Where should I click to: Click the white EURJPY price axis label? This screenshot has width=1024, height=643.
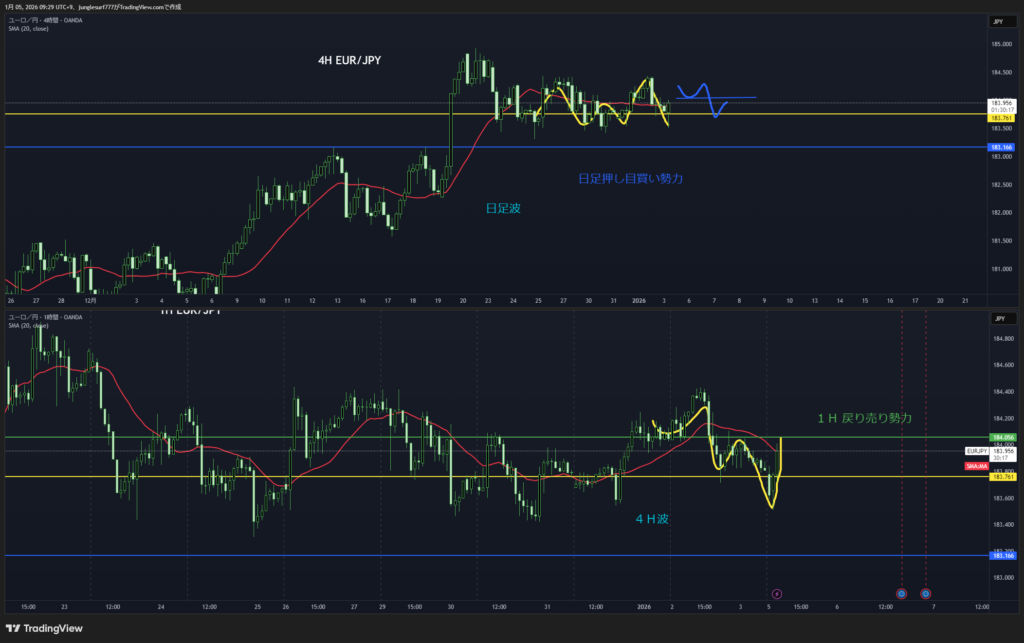tap(977, 451)
